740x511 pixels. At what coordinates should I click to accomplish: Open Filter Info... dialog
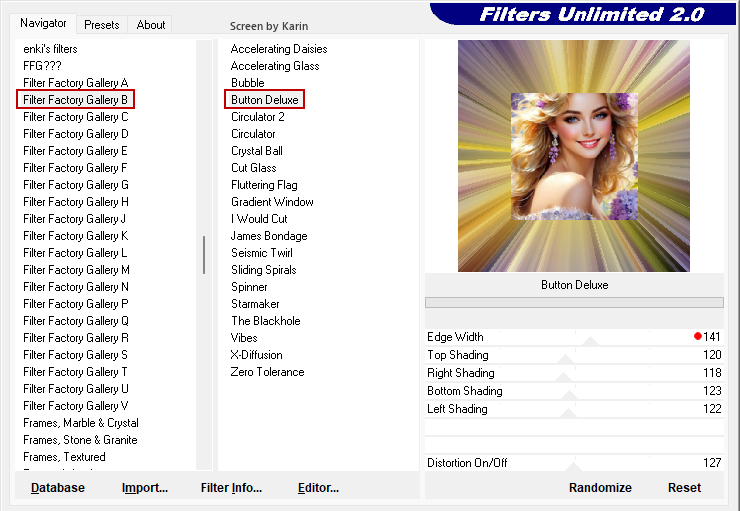coord(231,488)
